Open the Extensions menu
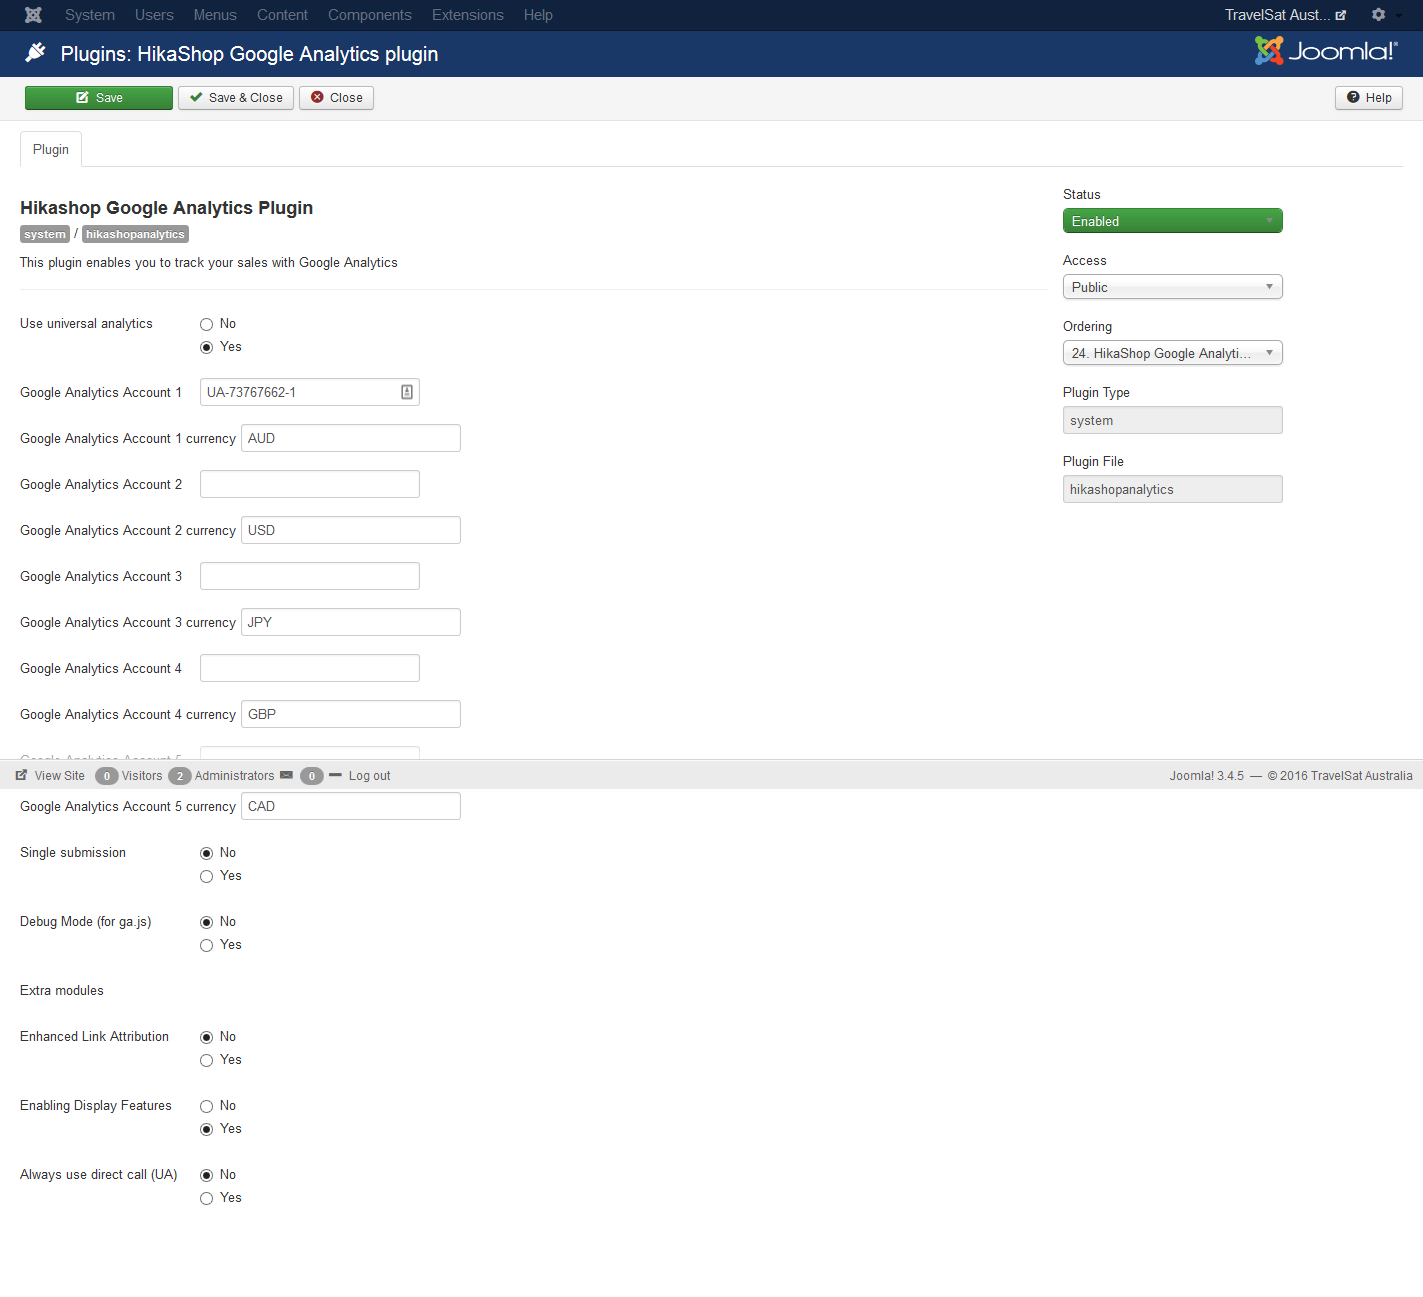 (468, 15)
